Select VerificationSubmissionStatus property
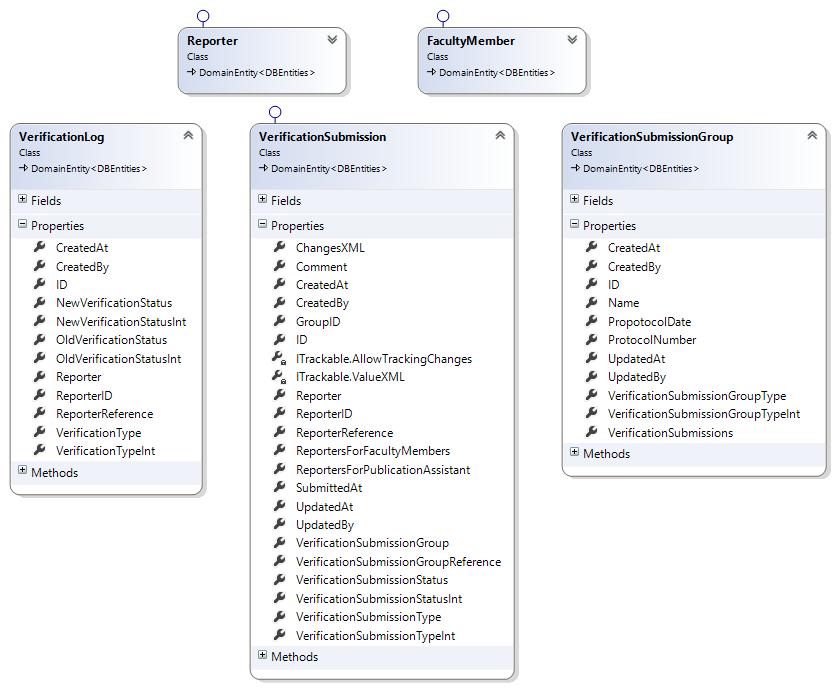 (372, 580)
